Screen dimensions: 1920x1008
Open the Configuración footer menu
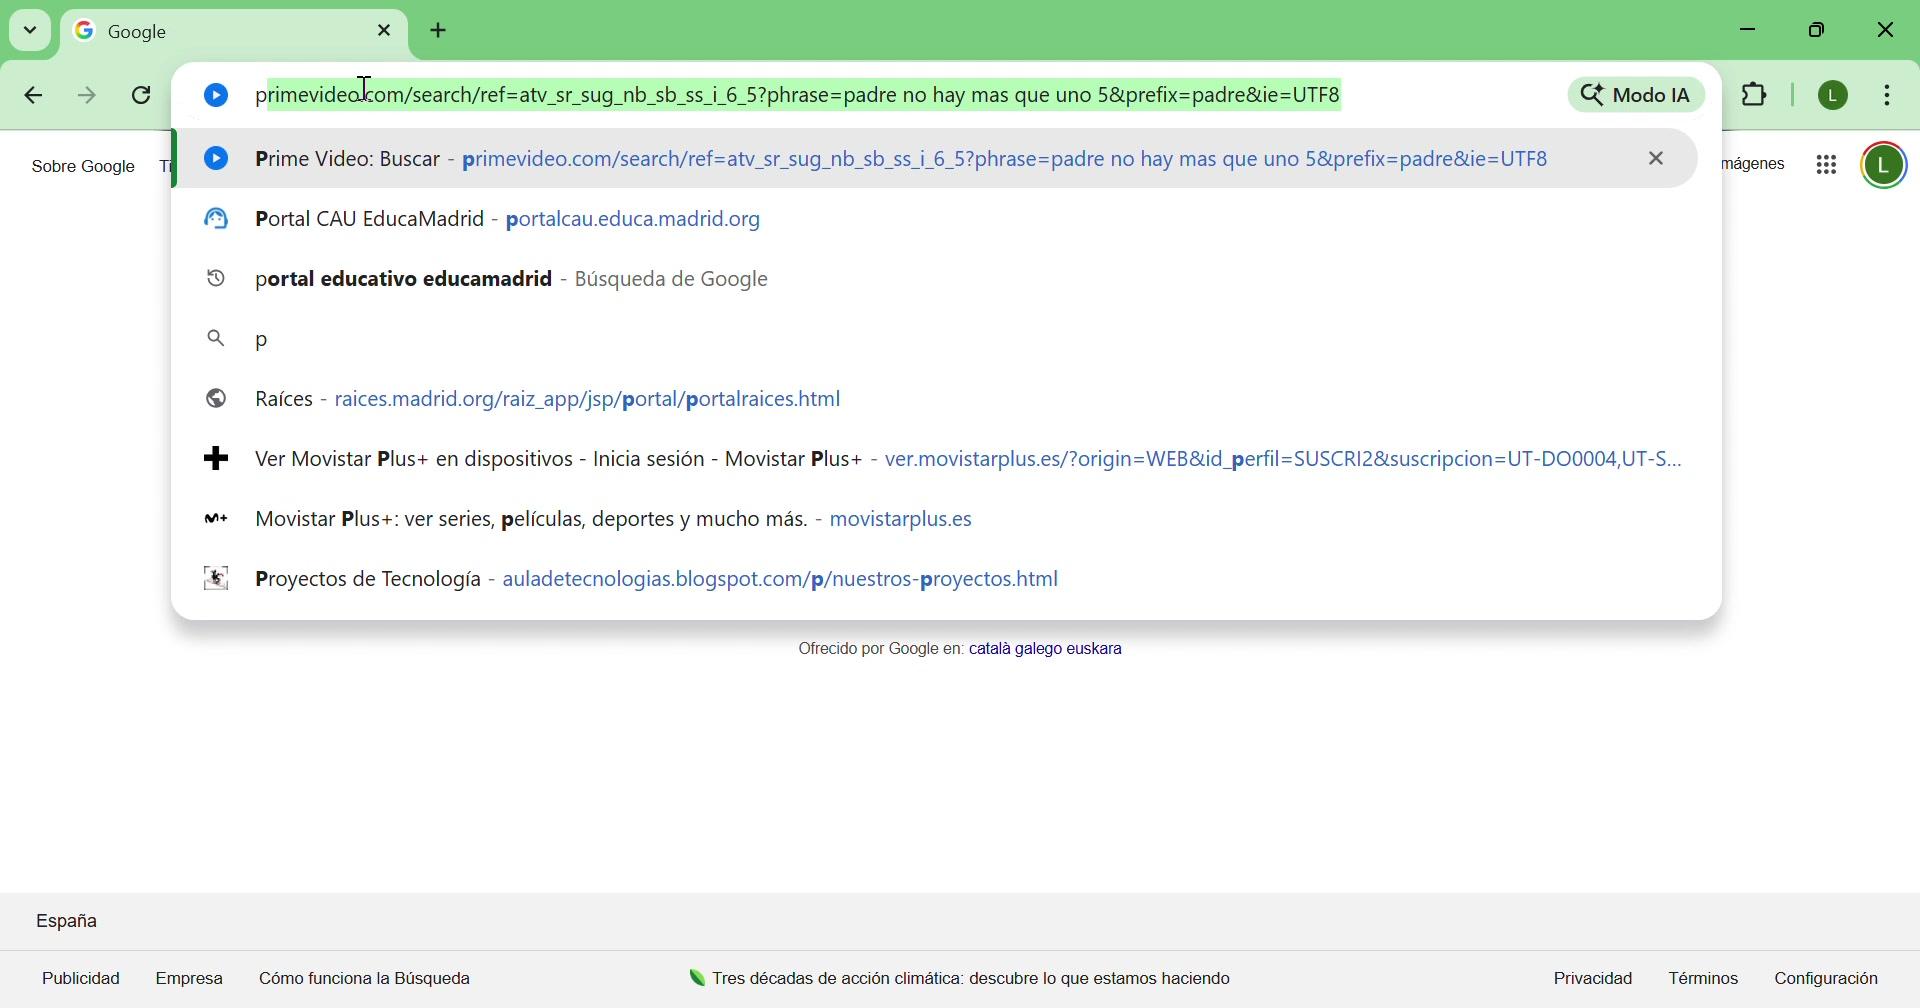pyautogui.click(x=1828, y=979)
